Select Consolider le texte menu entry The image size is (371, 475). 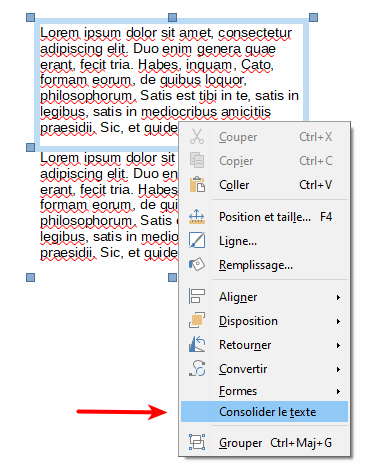pyautogui.click(x=264, y=412)
